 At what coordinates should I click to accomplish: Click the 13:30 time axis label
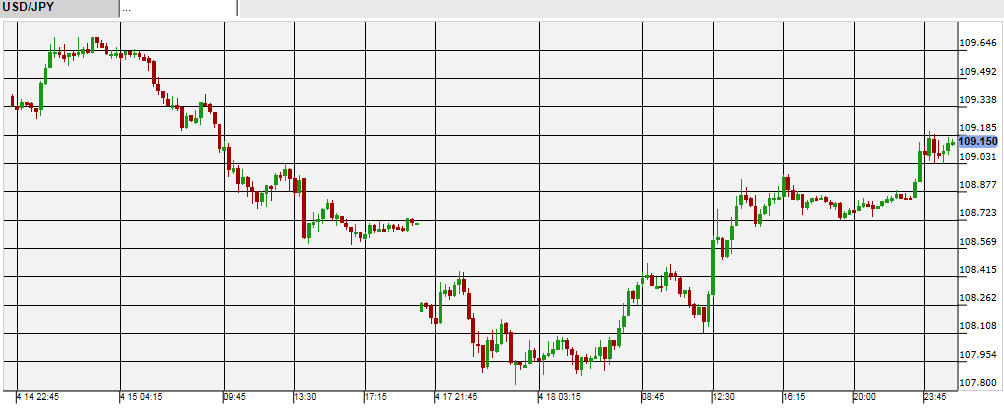point(305,397)
